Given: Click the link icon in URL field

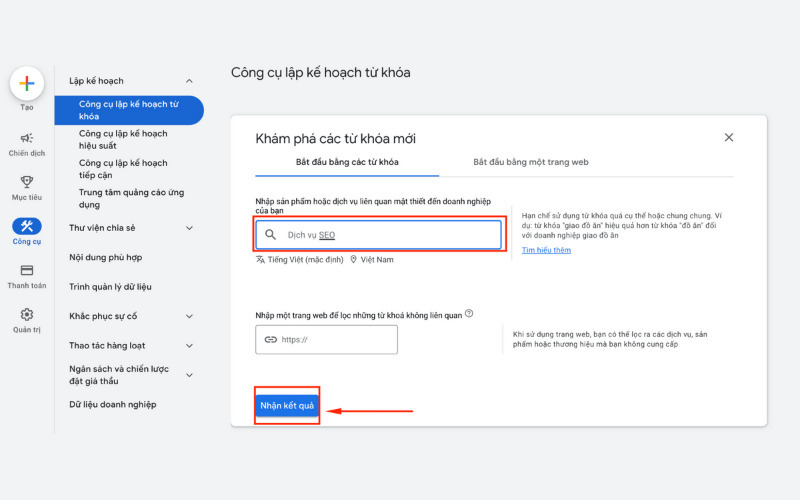Looking at the screenshot, I should coord(270,339).
